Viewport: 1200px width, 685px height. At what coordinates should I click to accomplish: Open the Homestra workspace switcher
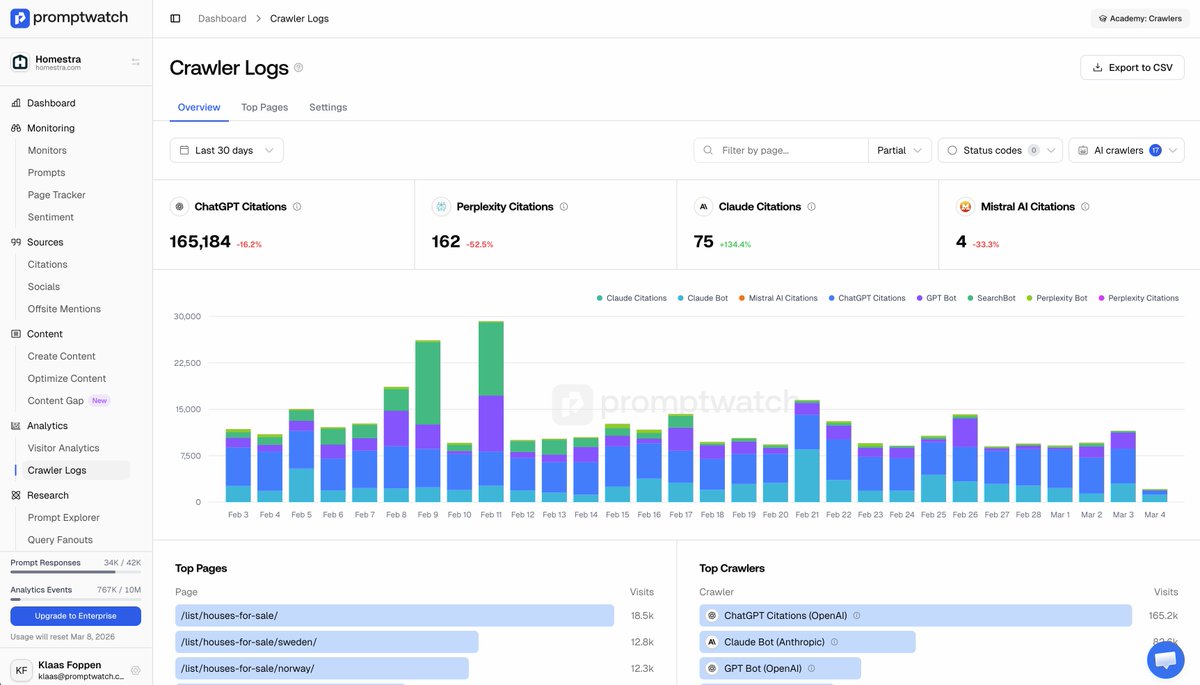(76, 62)
